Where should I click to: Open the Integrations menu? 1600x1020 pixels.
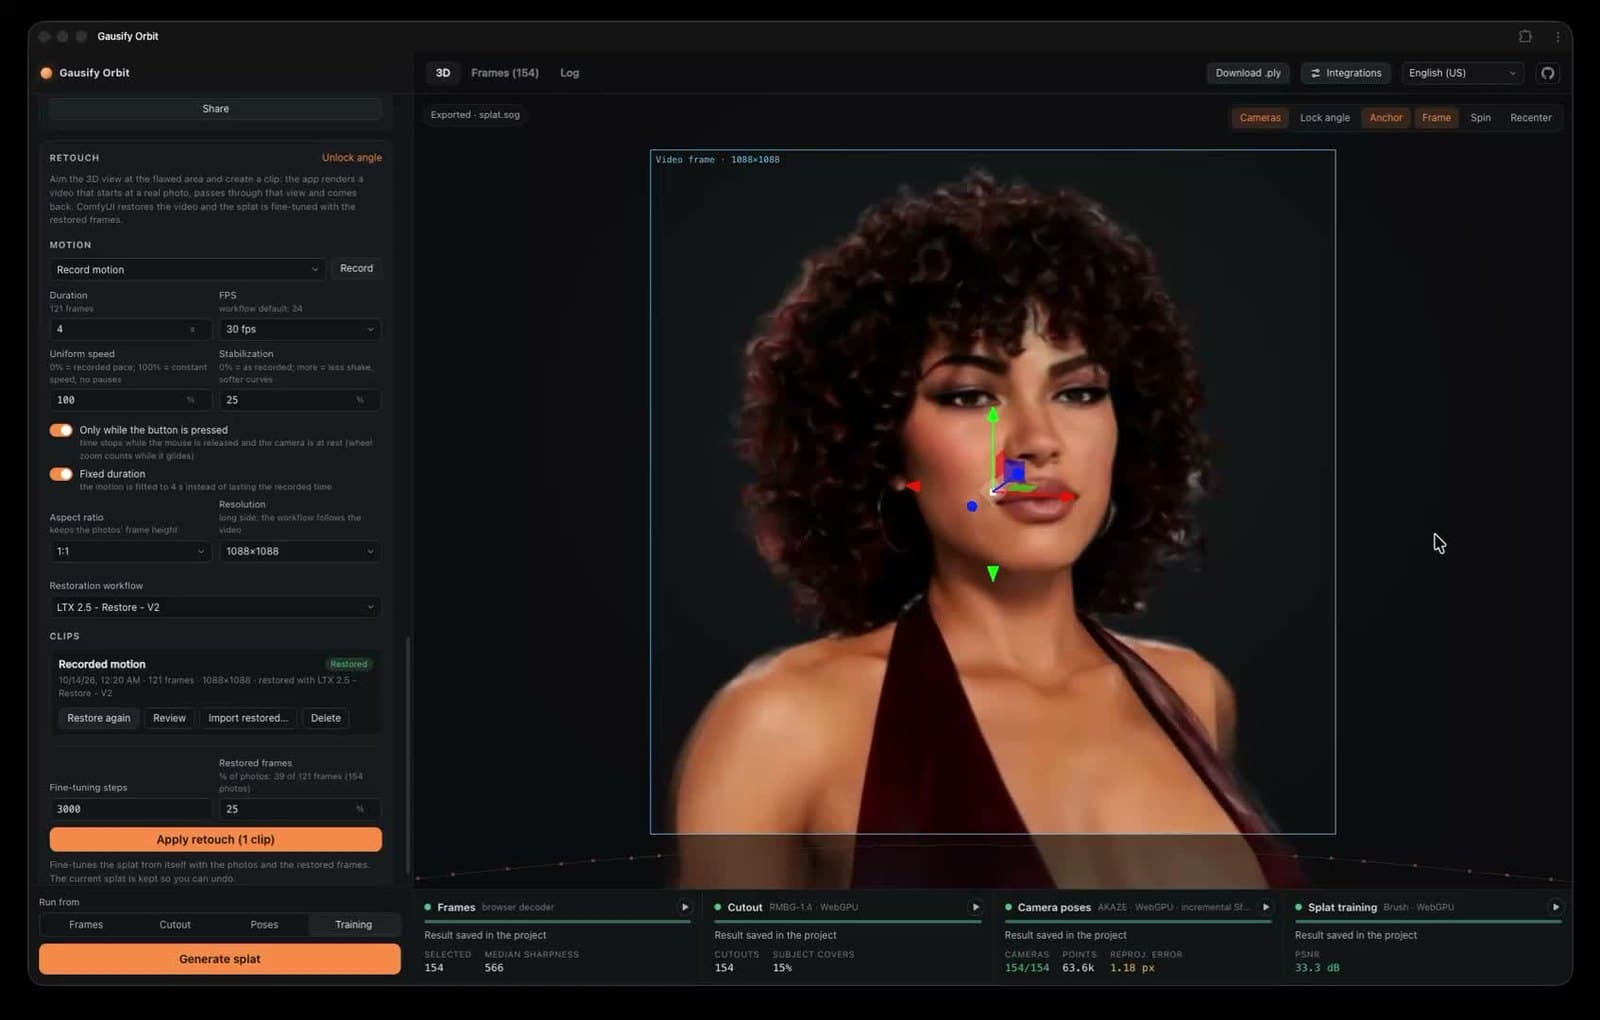tap(1346, 73)
